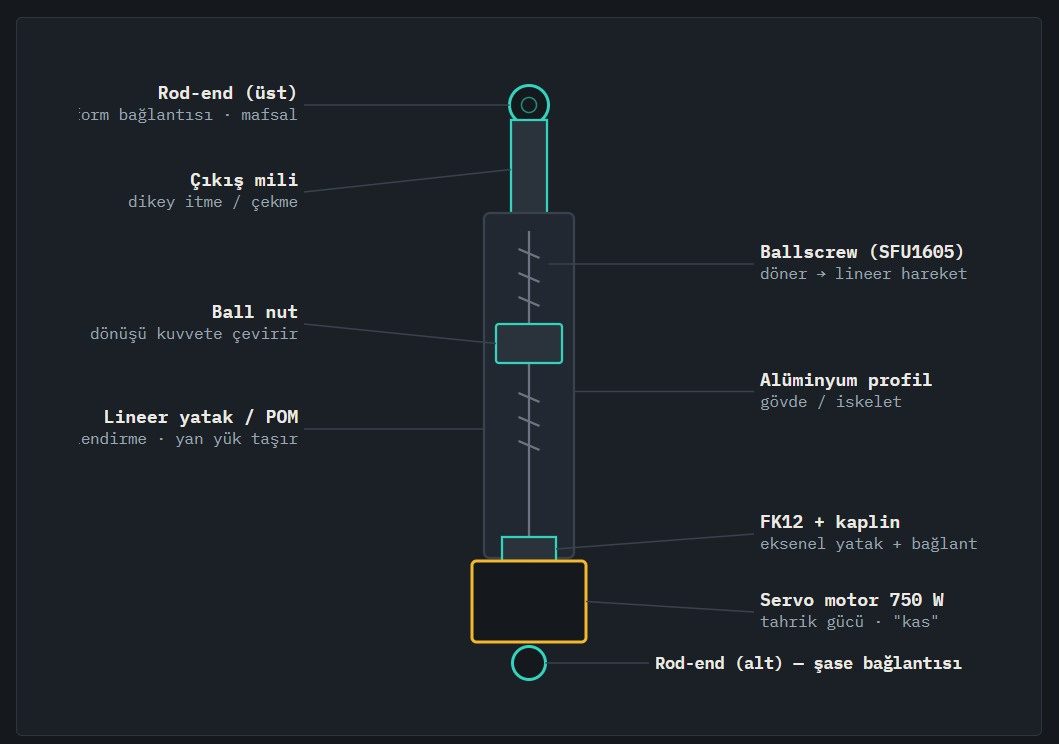Click 'dönüşü kuvvete çevirir' text
The width and height of the screenshot is (1059, 744).
(x=194, y=334)
